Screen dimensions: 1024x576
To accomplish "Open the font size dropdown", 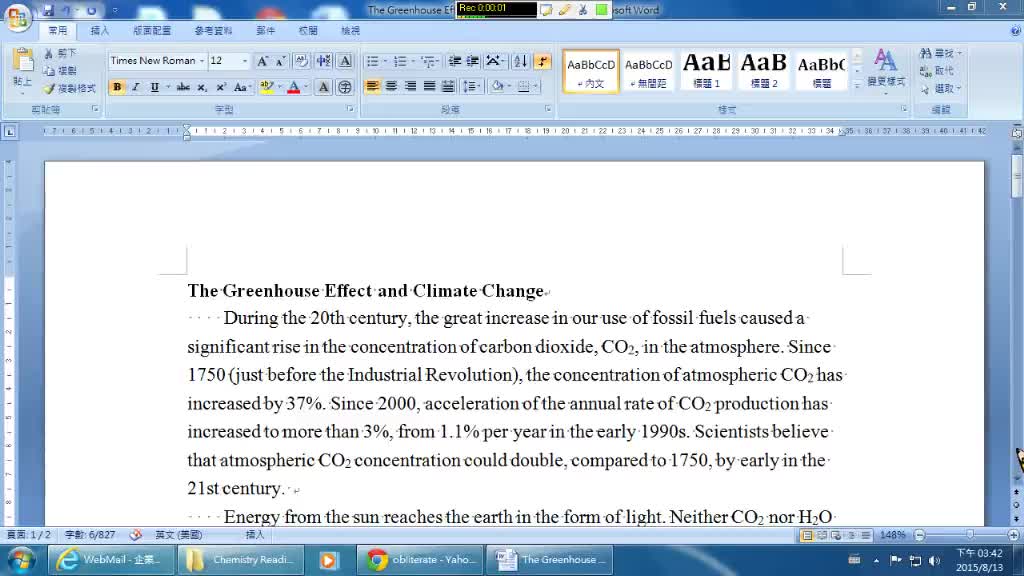I will [245, 61].
